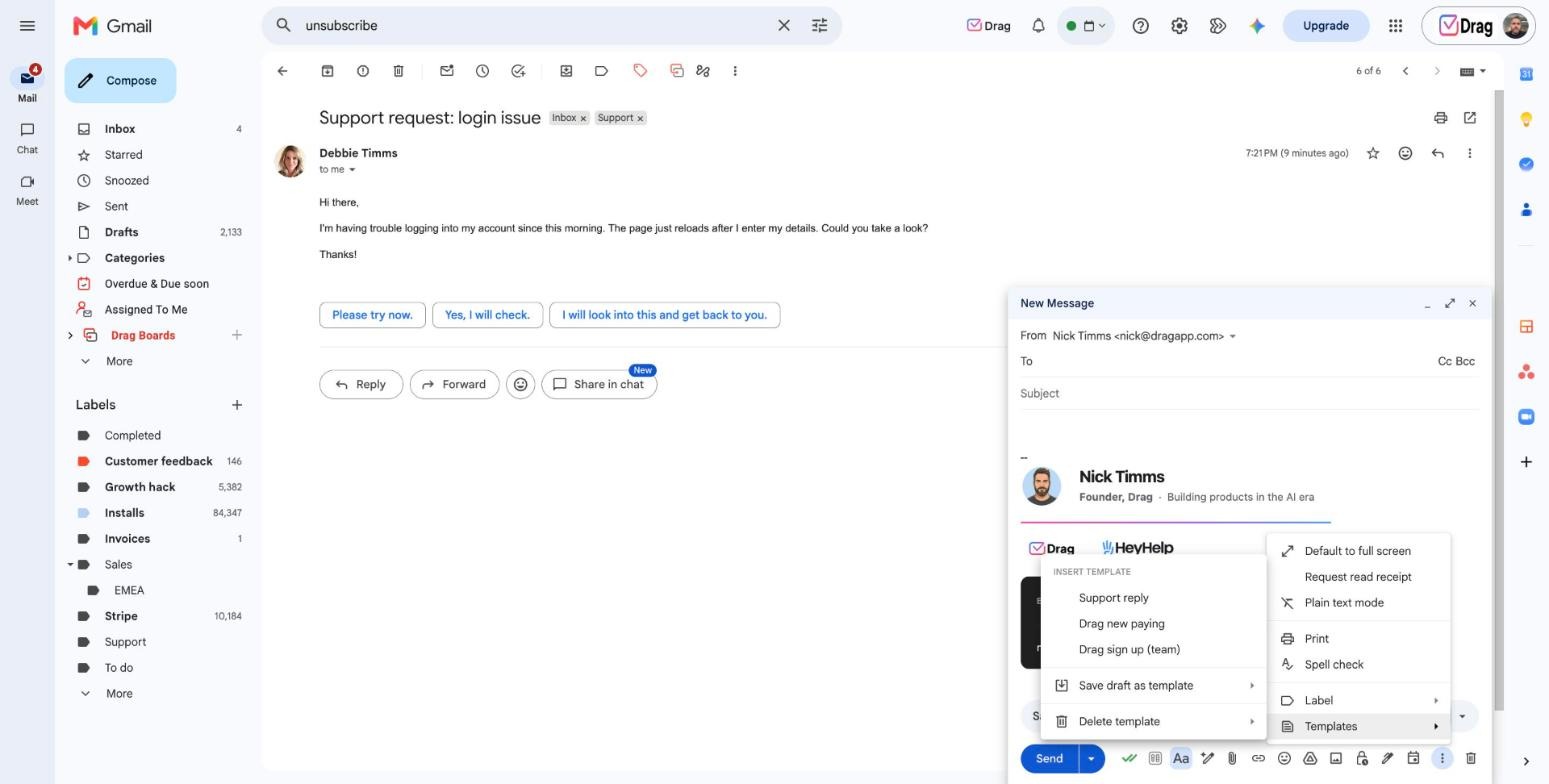The height and width of the screenshot is (784, 1549).
Task: Reply using the arrow icon beside the timestamp
Action: coord(1437,153)
